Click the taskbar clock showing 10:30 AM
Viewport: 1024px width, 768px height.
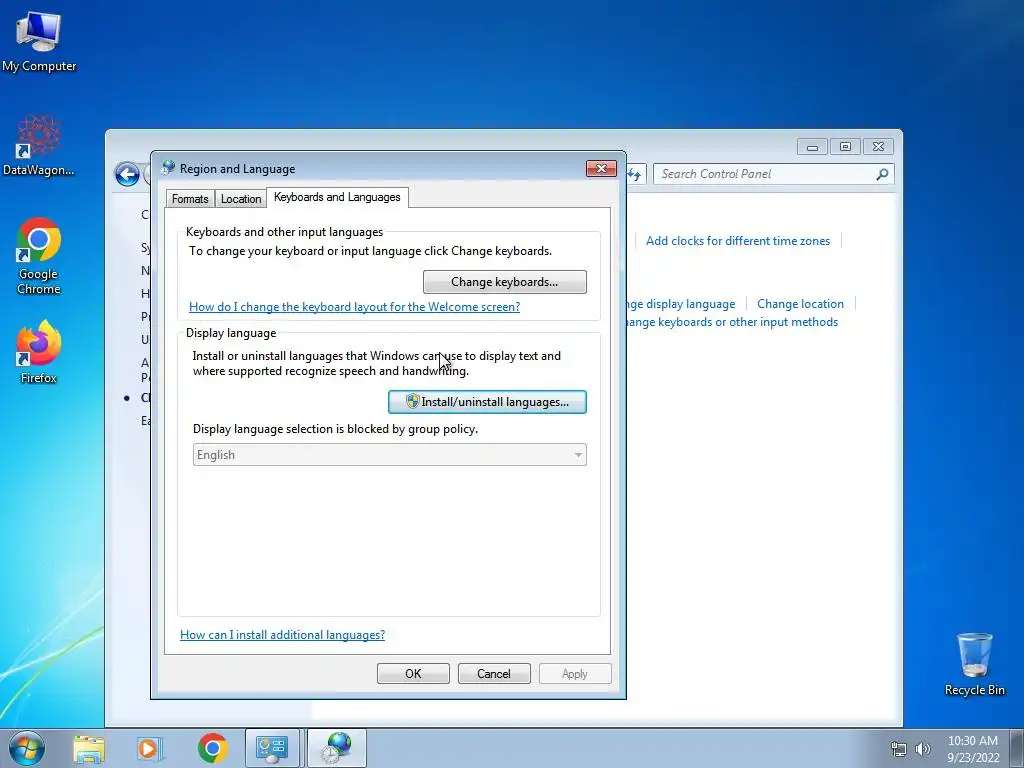973,749
